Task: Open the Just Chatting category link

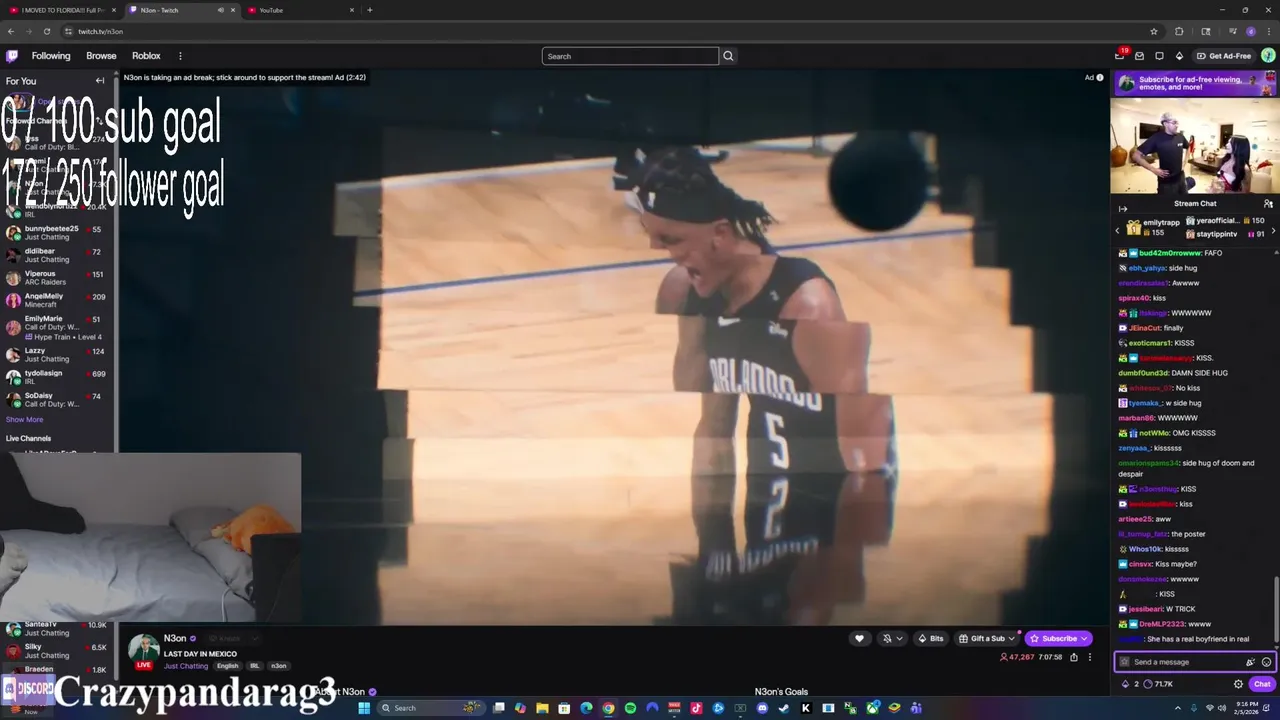Action: click(x=186, y=666)
